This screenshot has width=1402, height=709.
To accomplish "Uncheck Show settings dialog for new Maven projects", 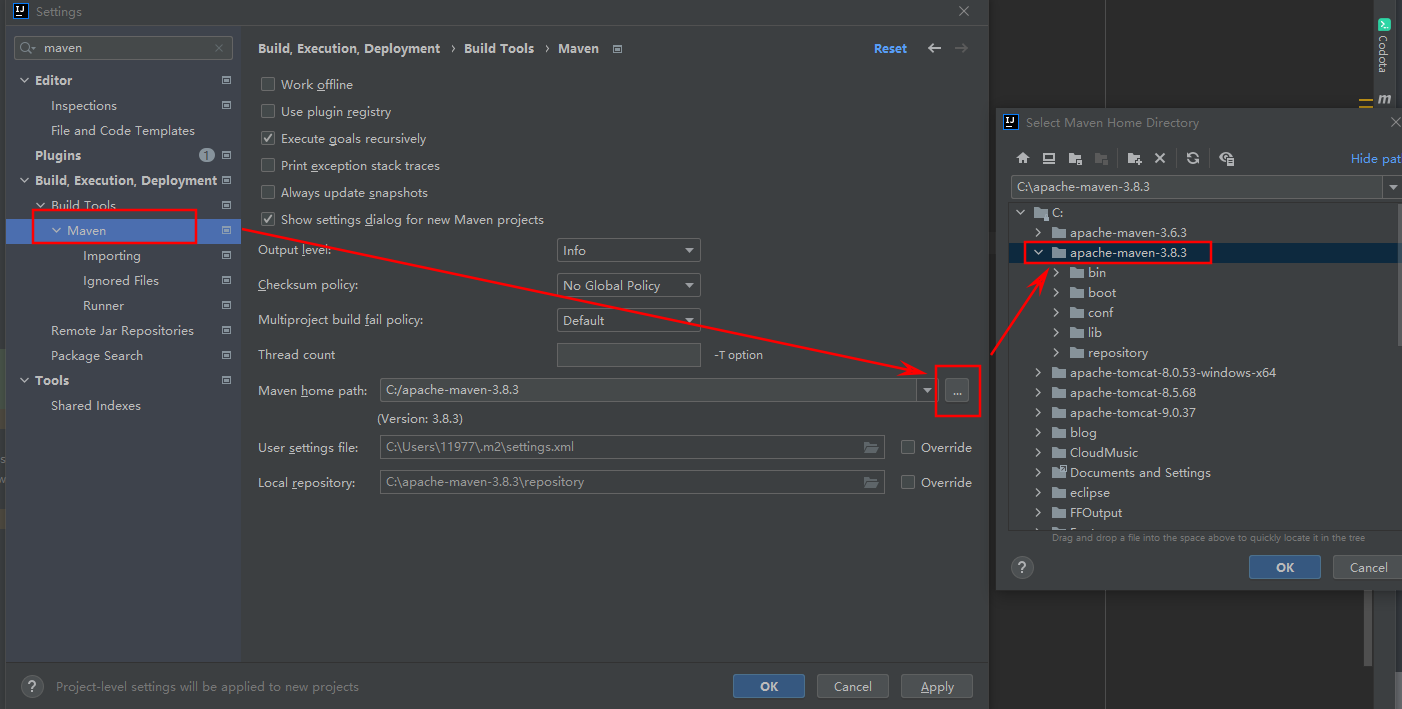I will click(x=268, y=219).
